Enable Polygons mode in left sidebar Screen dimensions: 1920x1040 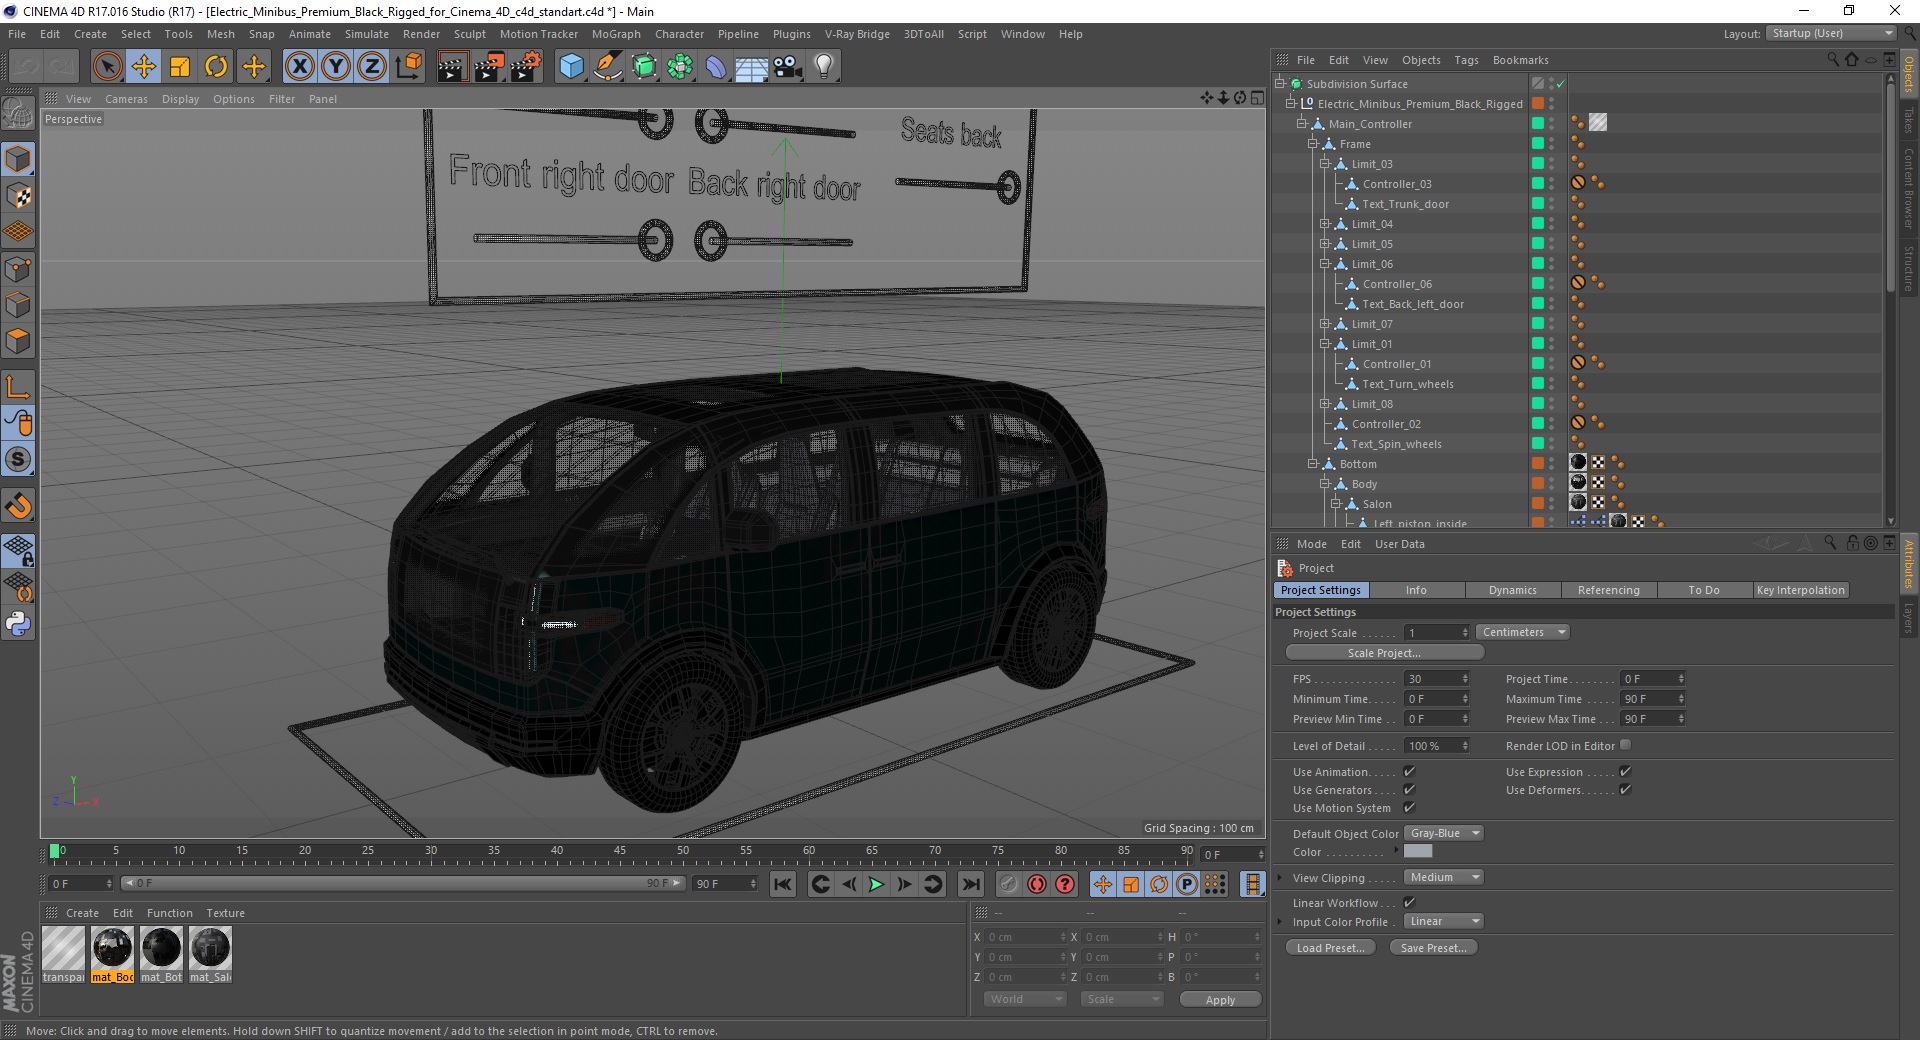(18, 341)
